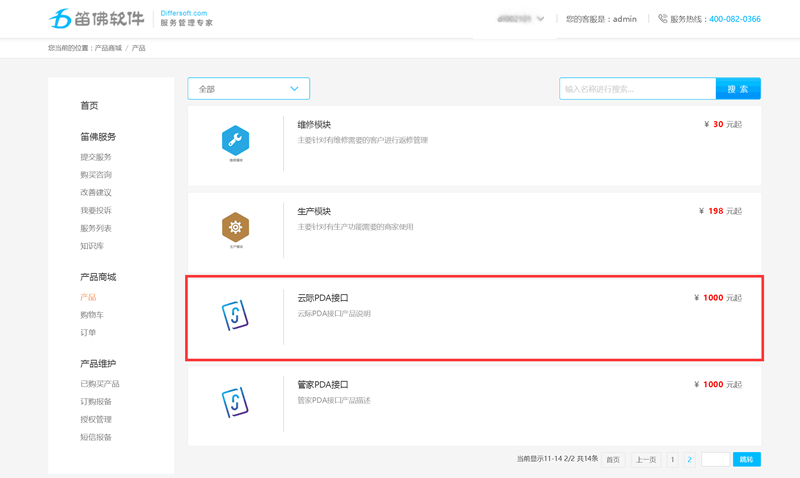Click the 管家PDA接口 product icon
This screenshot has height=478, width=800.
[235, 401]
